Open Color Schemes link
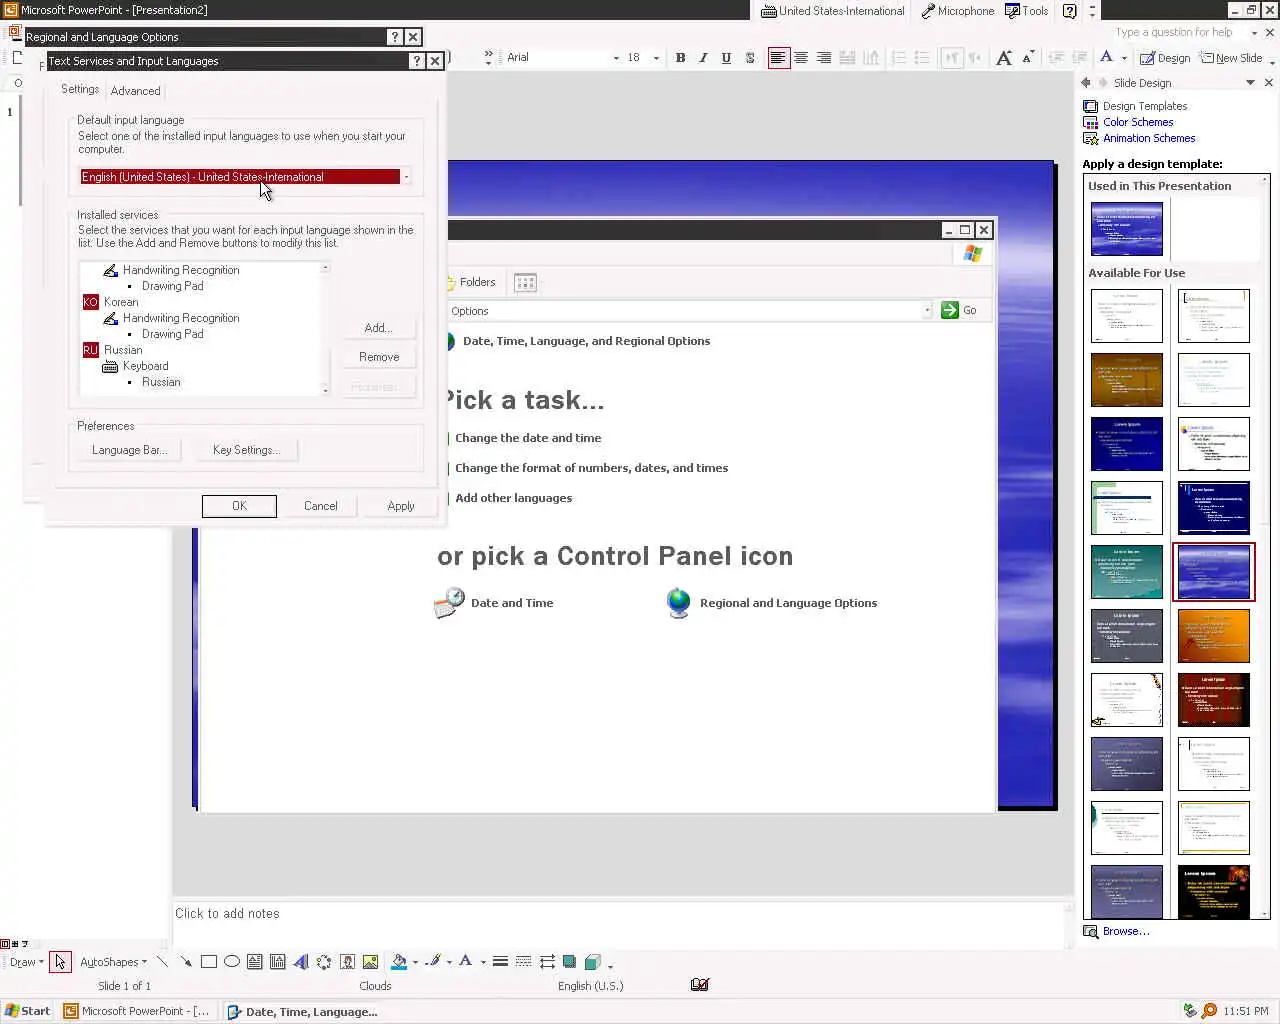The height and width of the screenshot is (1024, 1280). 1138,122
